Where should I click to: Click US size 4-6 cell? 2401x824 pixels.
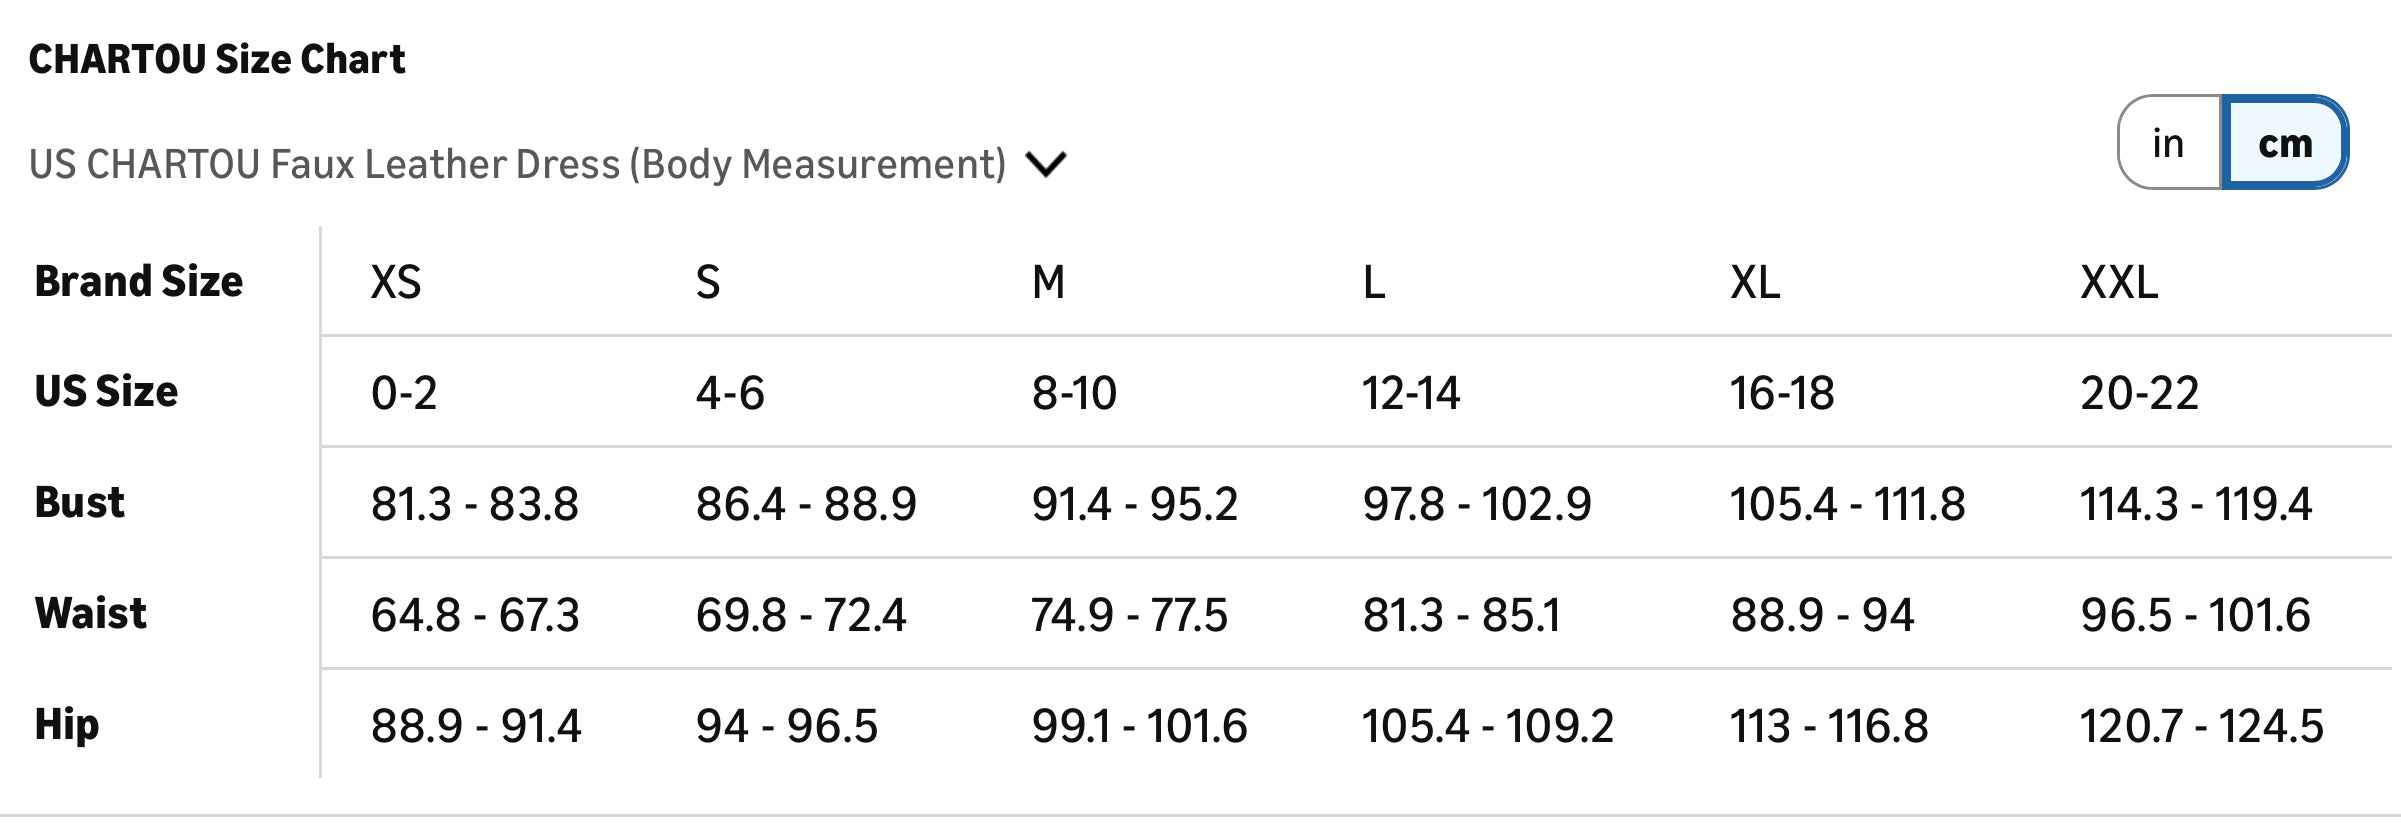click(730, 393)
